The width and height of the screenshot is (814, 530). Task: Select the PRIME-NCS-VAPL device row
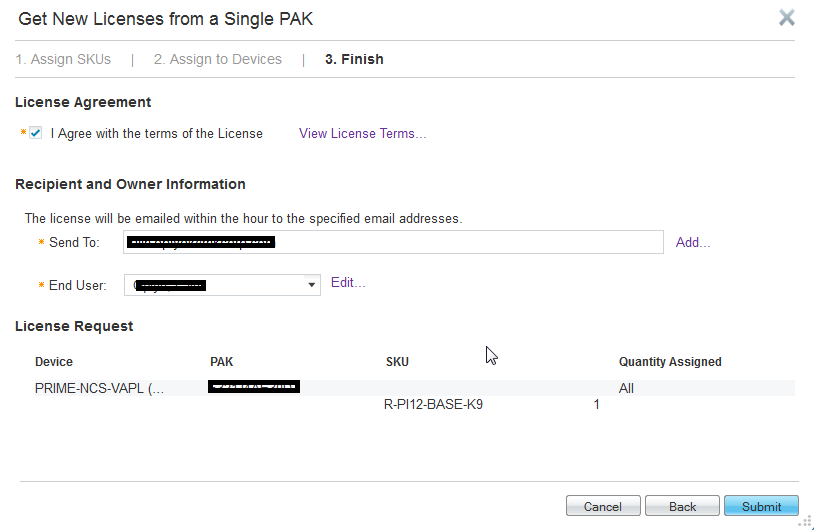point(99,388)
